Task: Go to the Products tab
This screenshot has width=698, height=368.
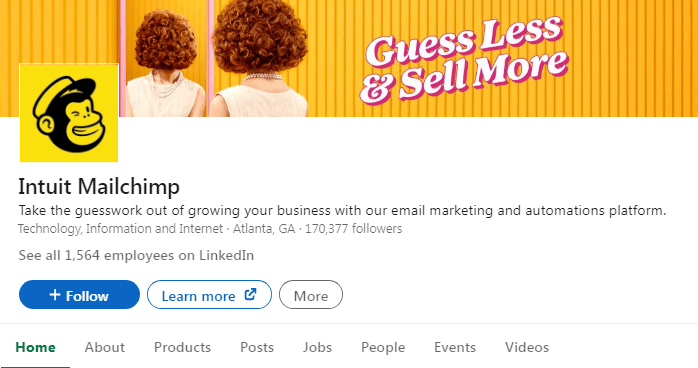Action: tap(182, 347)
